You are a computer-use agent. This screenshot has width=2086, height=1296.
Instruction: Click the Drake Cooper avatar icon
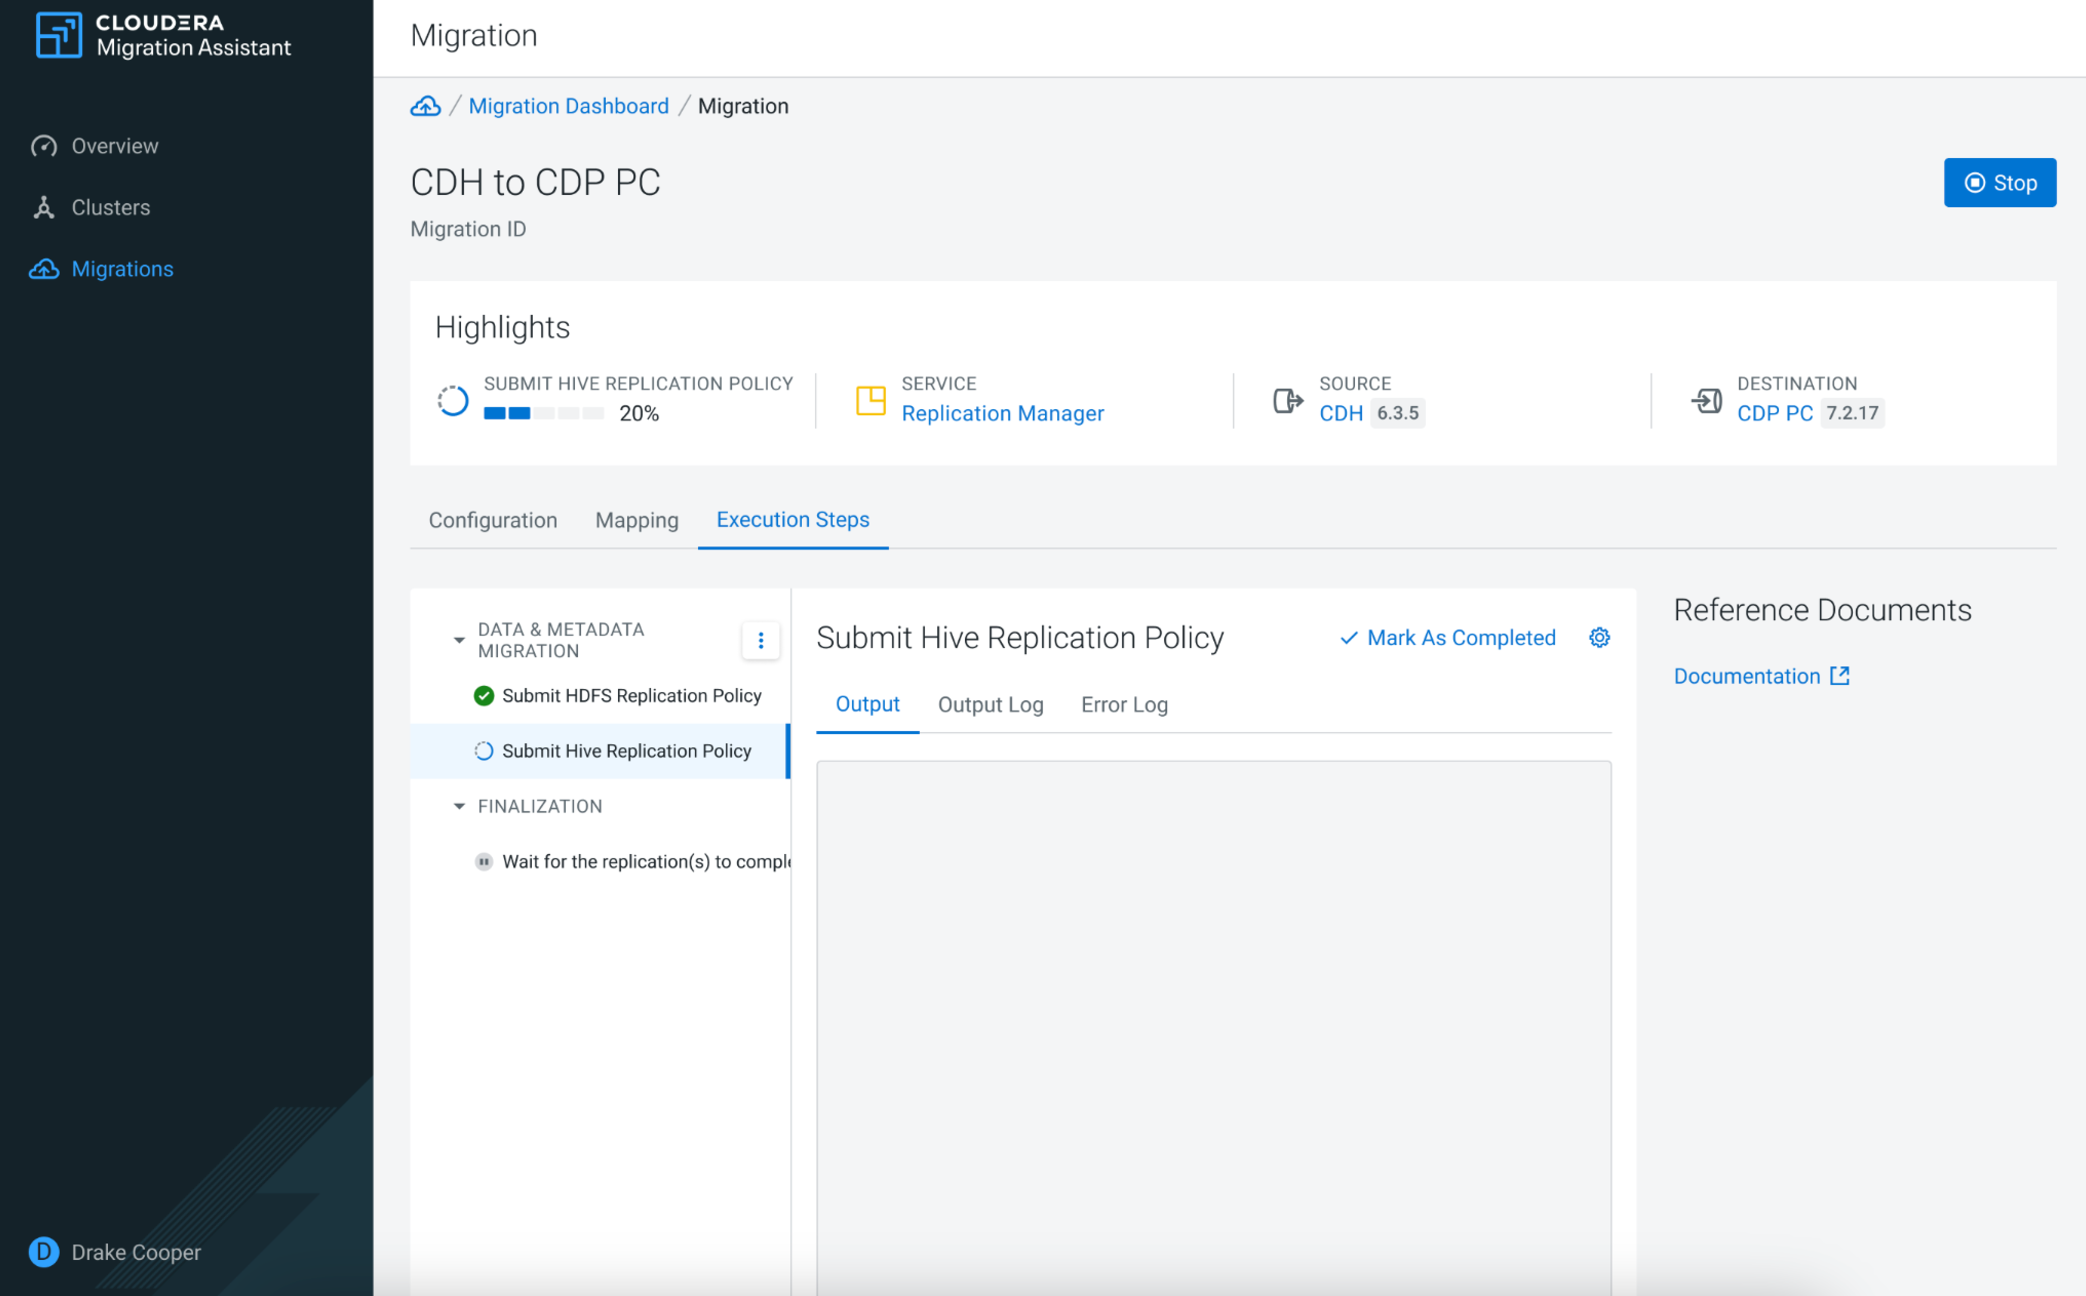(x=43, y=1252)
